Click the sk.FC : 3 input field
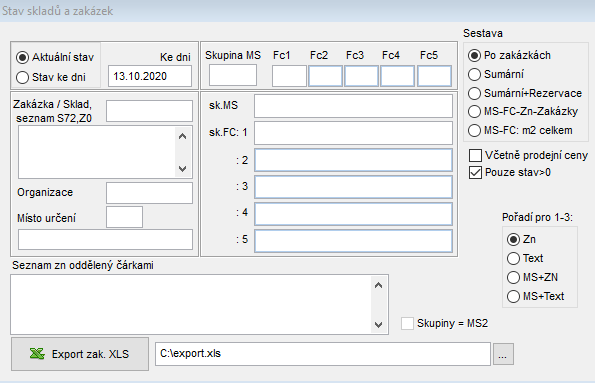 point(353,187)
